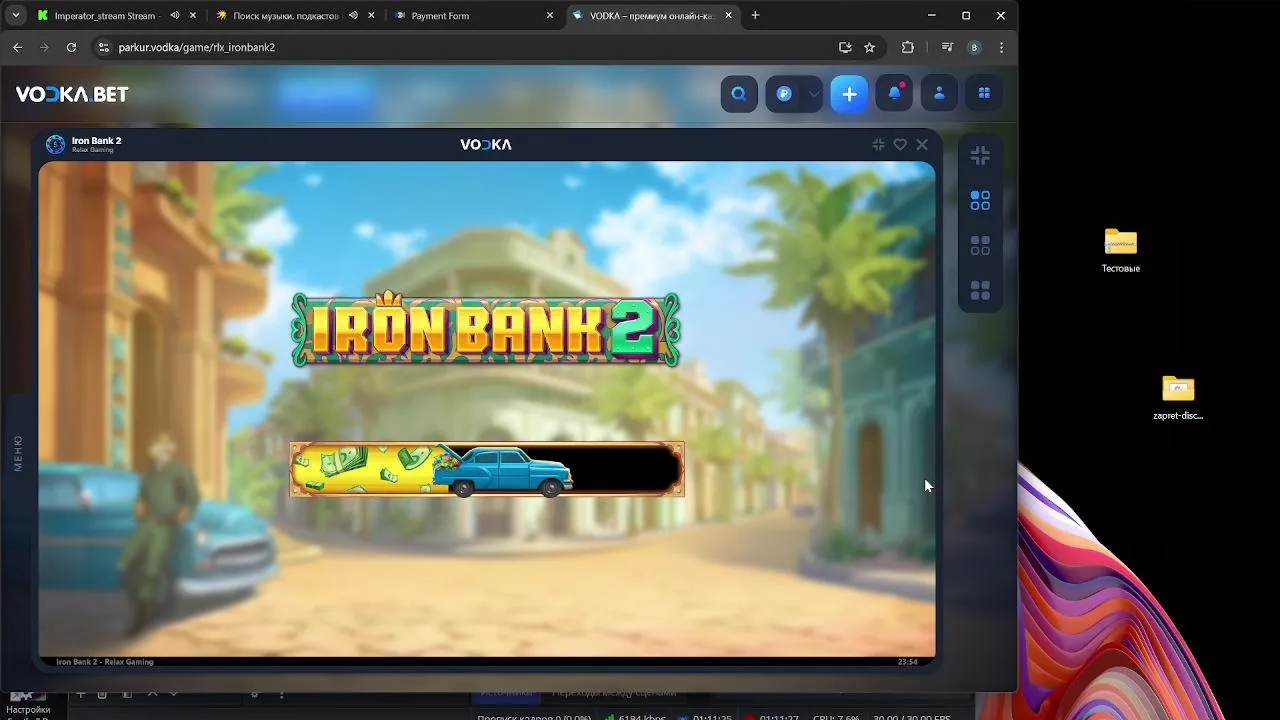Select the Тестовые desktop folder

[x=1121, y=251]
